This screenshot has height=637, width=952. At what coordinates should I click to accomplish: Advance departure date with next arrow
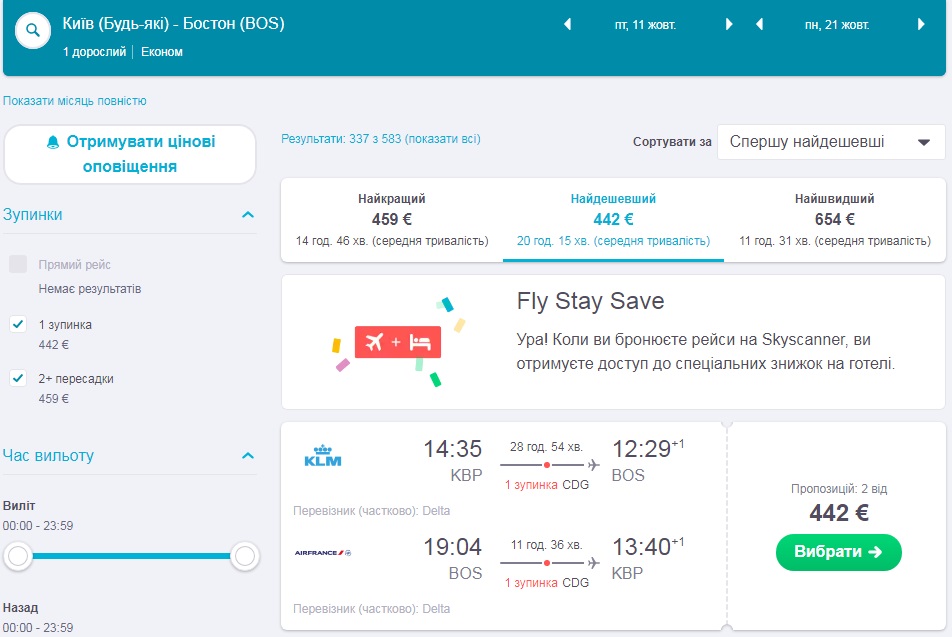point(729,25)
